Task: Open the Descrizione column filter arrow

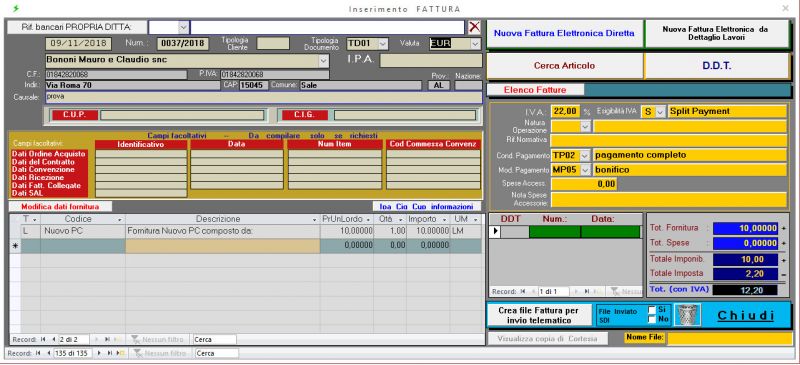Action: 315,220
